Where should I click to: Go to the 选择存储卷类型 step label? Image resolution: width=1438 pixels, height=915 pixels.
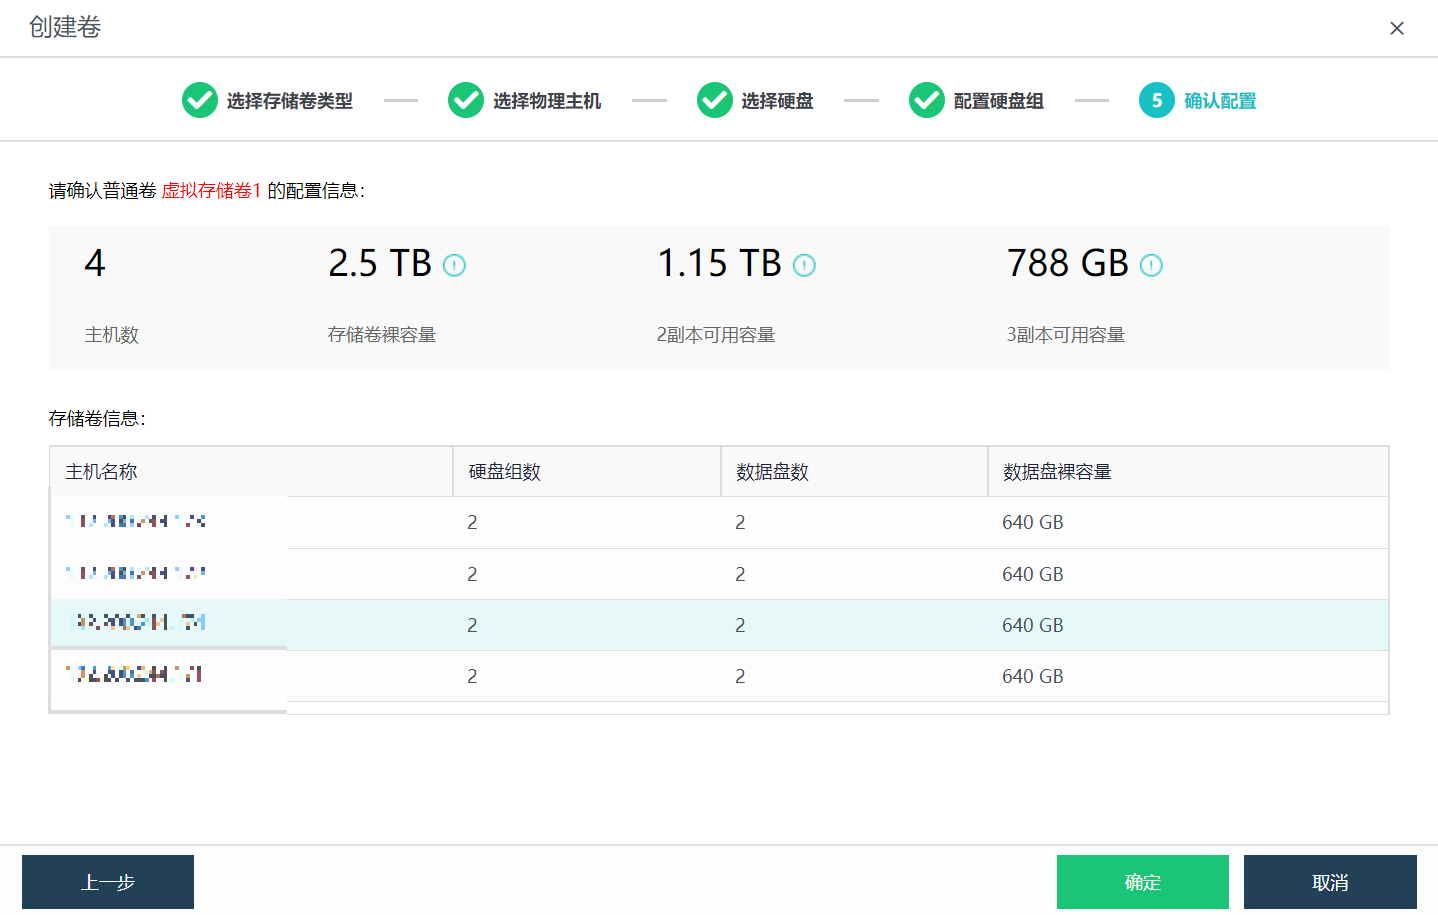tap(290, 101)
